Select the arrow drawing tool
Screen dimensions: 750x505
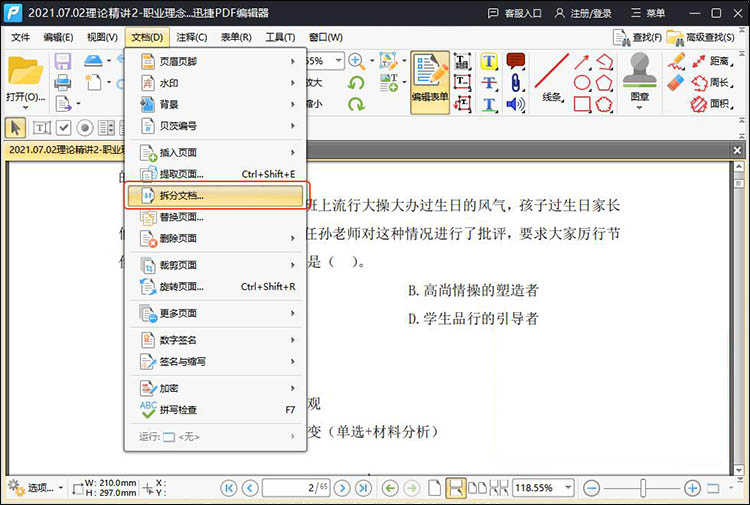[582, 62]
